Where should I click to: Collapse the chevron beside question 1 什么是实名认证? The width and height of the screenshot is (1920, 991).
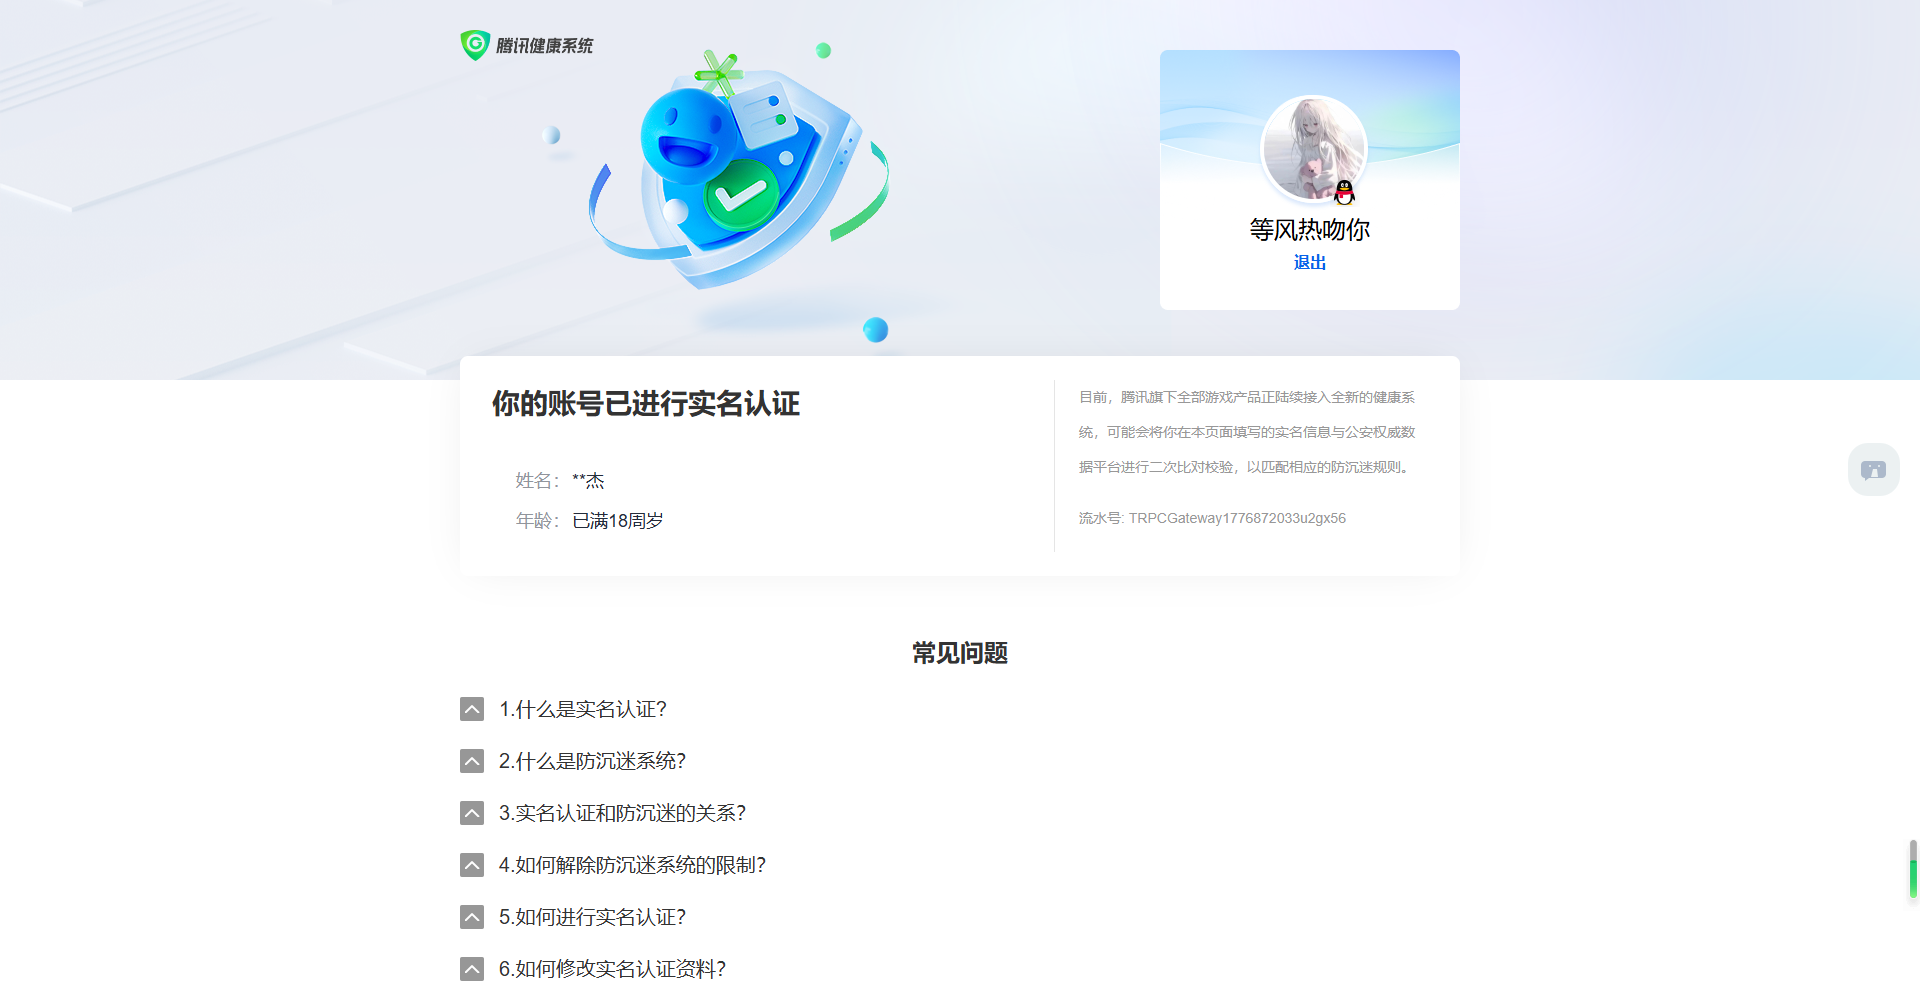[x=471, y=709]
